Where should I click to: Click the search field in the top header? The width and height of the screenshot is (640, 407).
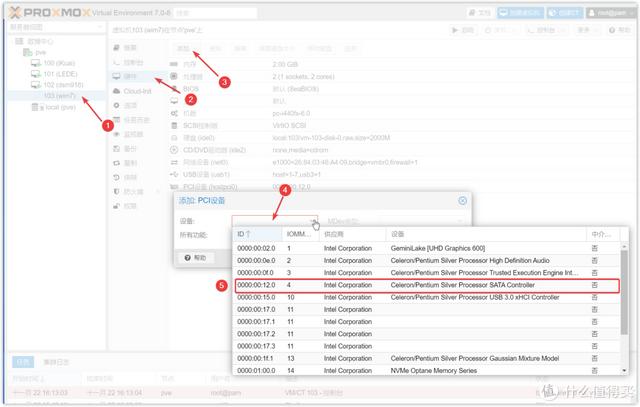pyautogui.click(x=216, y=13)
